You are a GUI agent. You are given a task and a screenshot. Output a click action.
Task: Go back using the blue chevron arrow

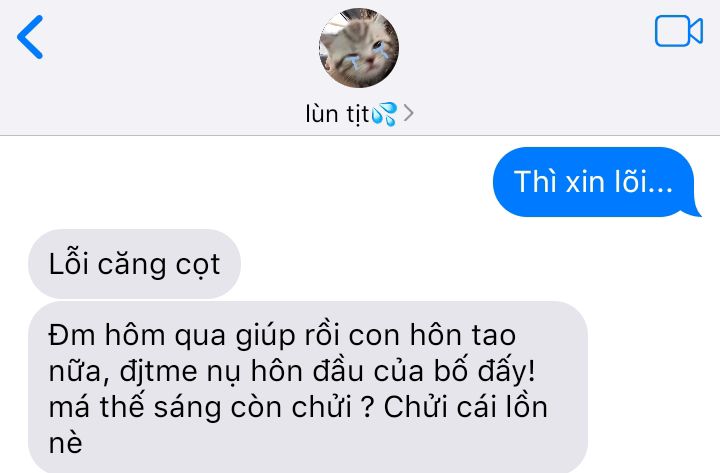pos(30,37)
